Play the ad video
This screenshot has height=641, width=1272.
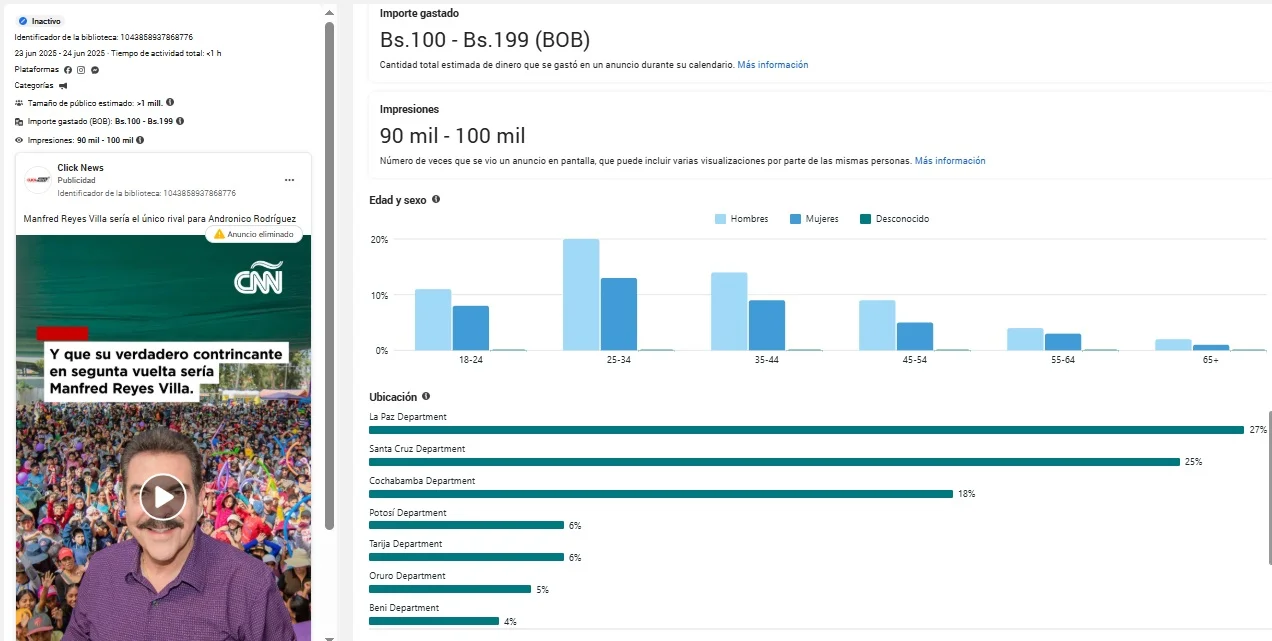tap(163, 496)
